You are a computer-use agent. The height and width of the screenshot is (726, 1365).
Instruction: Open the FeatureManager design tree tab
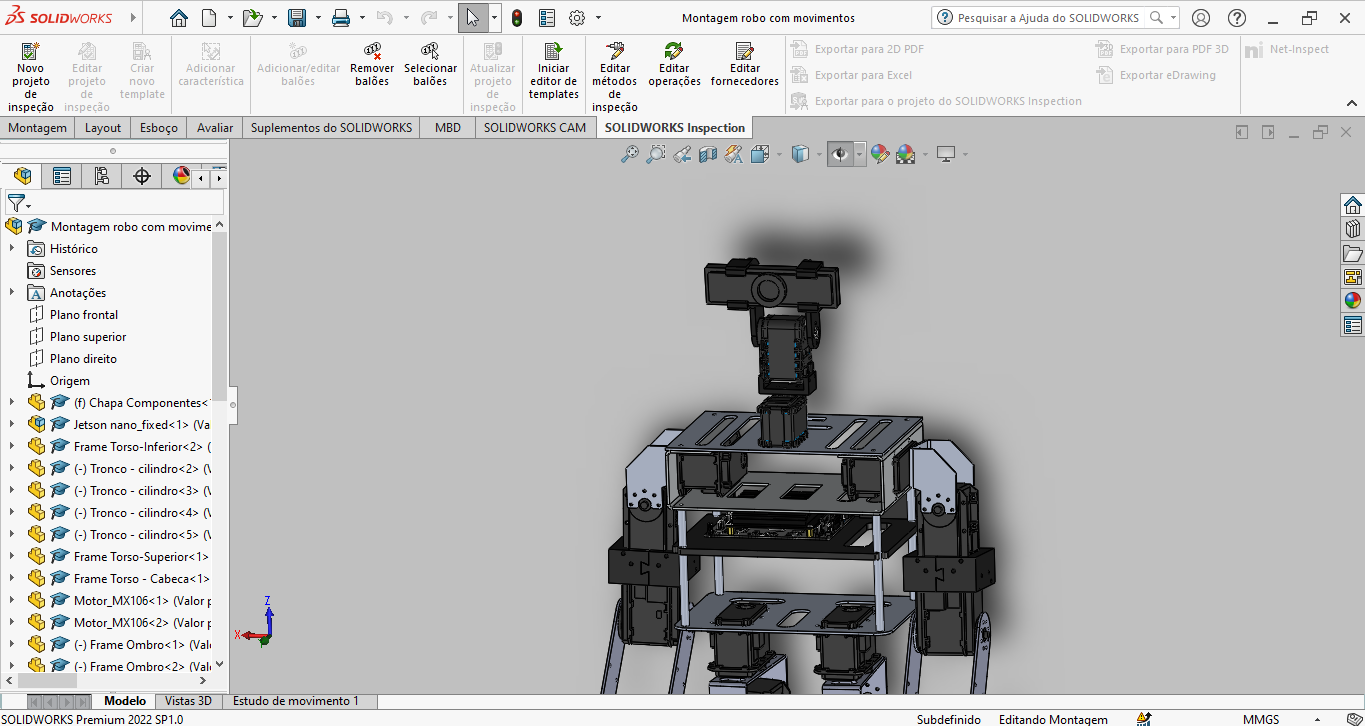(23, 176)
